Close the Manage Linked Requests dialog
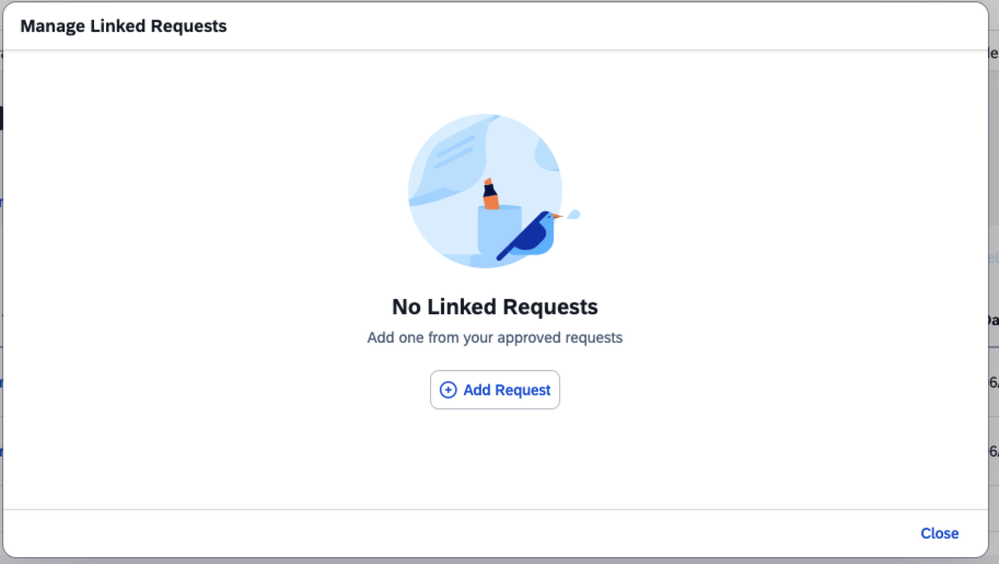The image size is (999, 564). [x=939, y=533]
